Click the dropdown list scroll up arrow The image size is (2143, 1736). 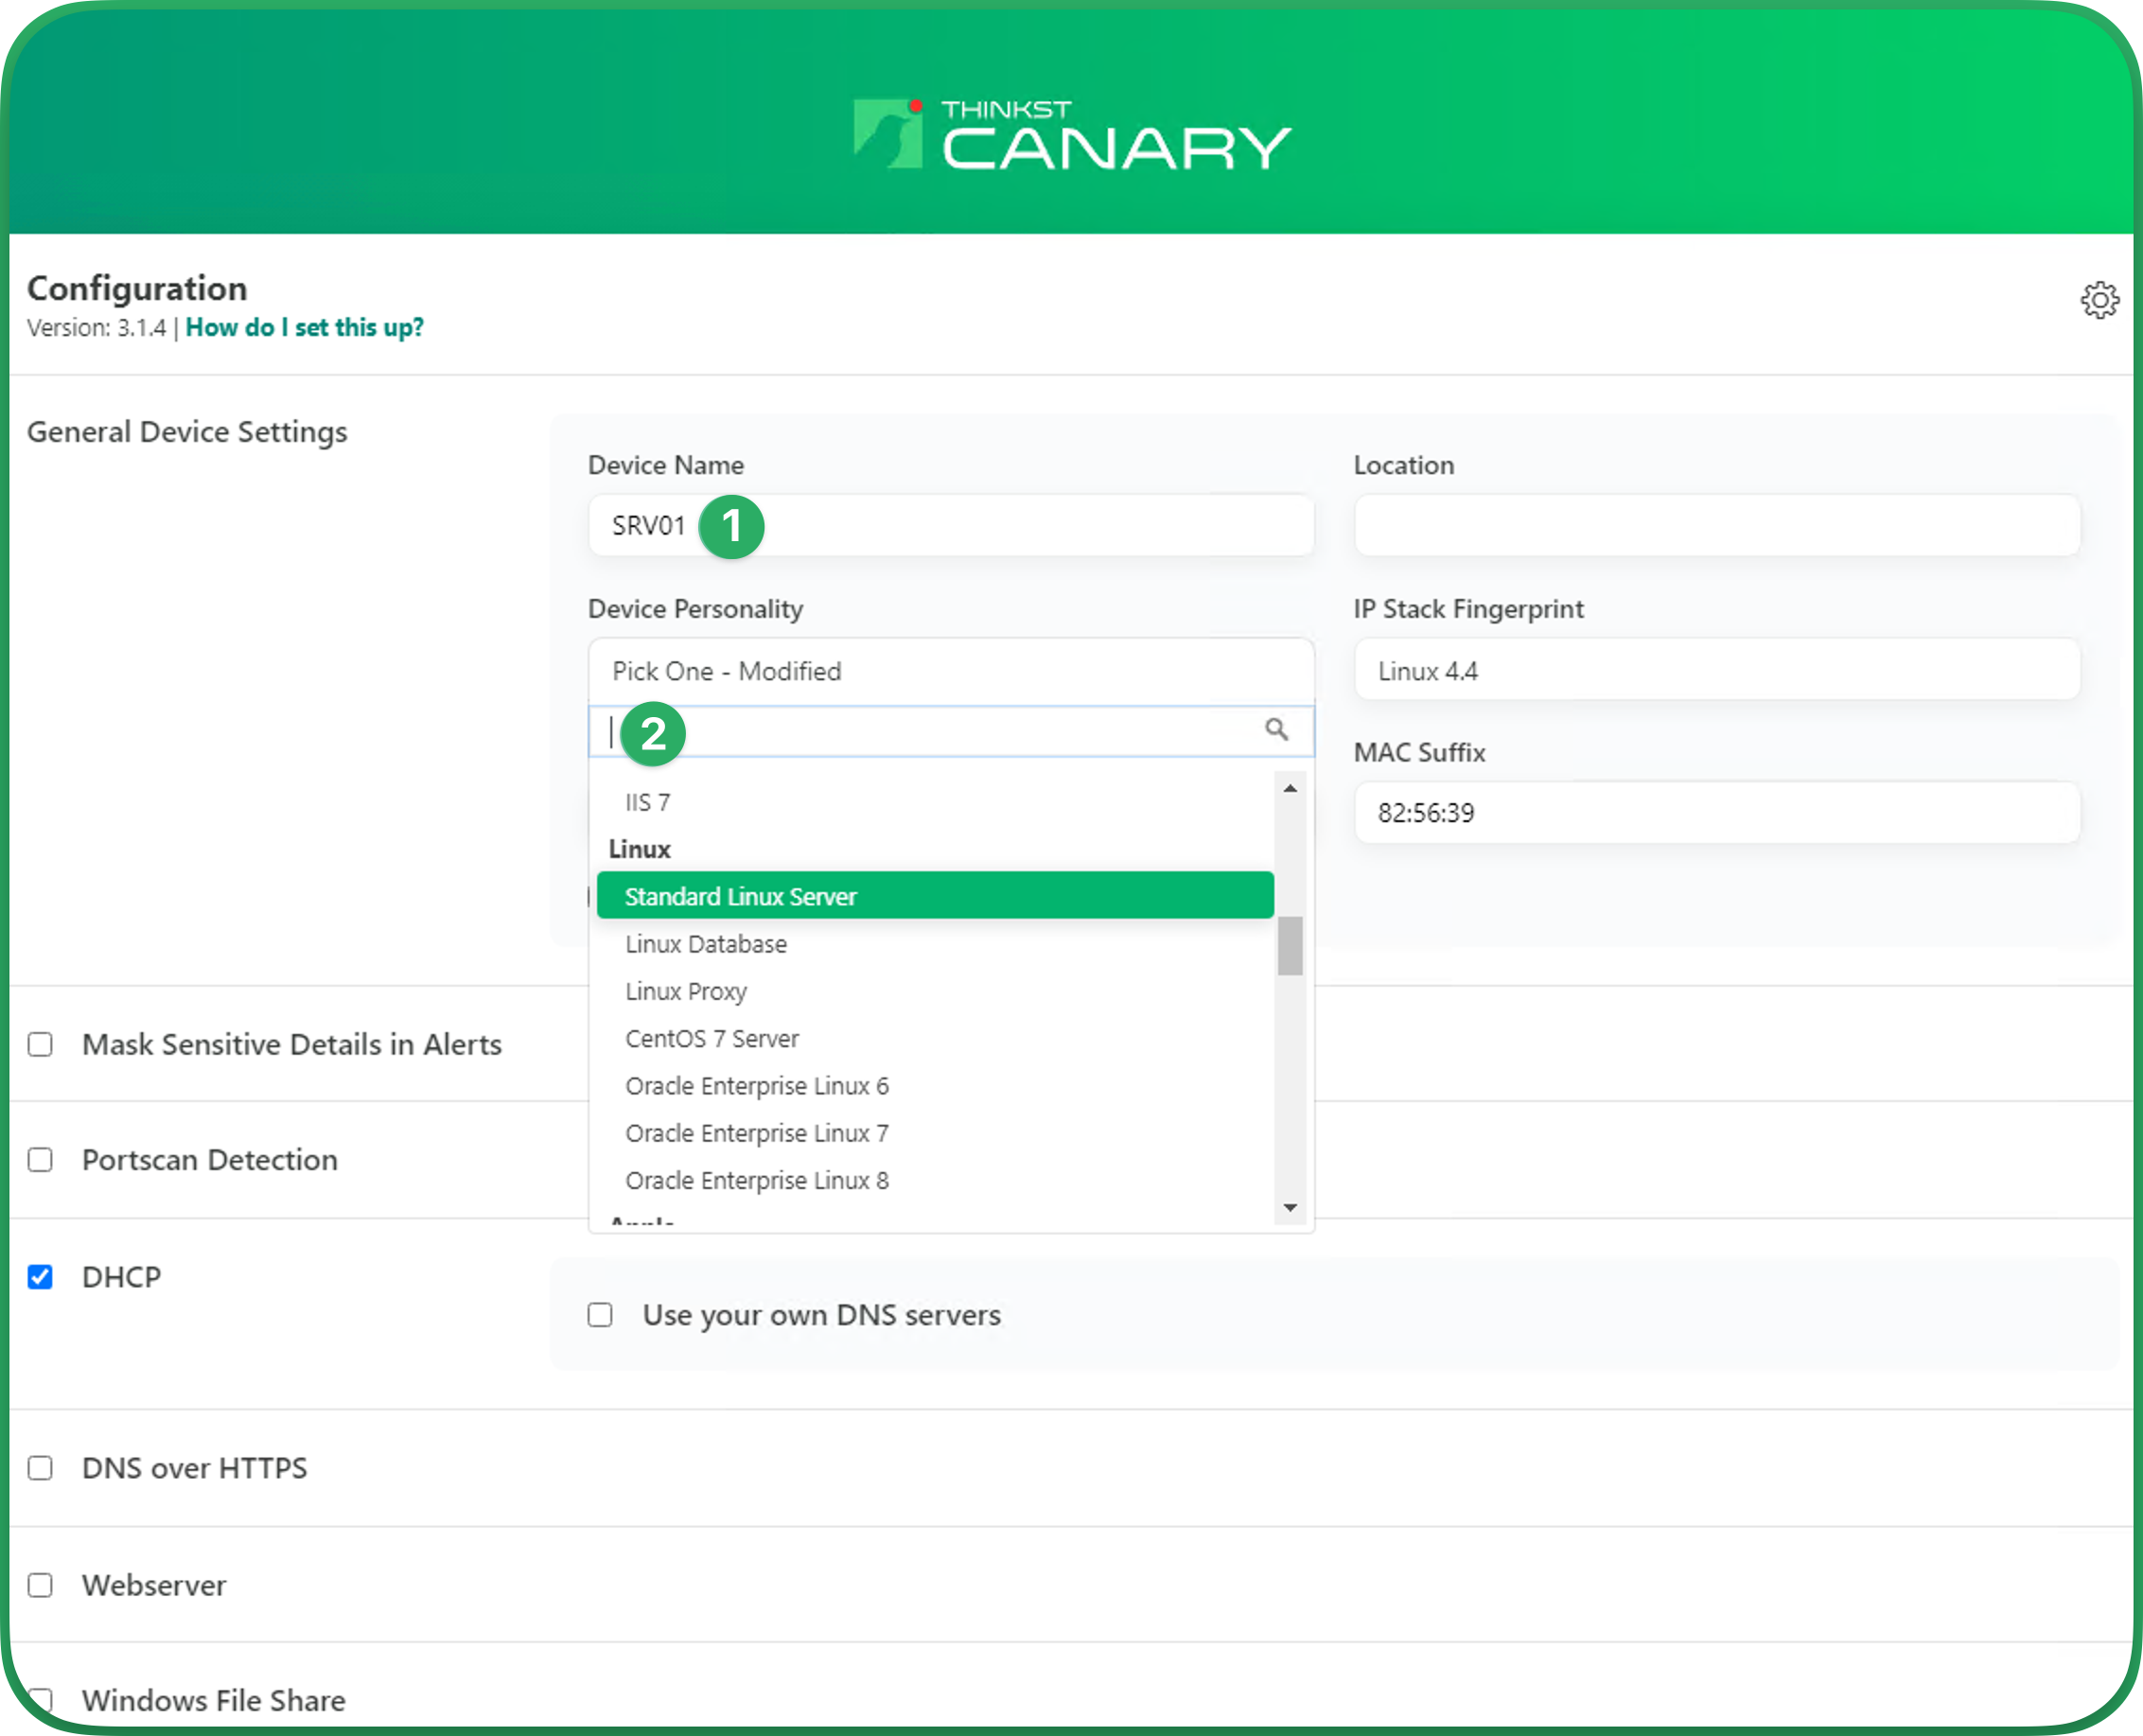coord(1290,789)
